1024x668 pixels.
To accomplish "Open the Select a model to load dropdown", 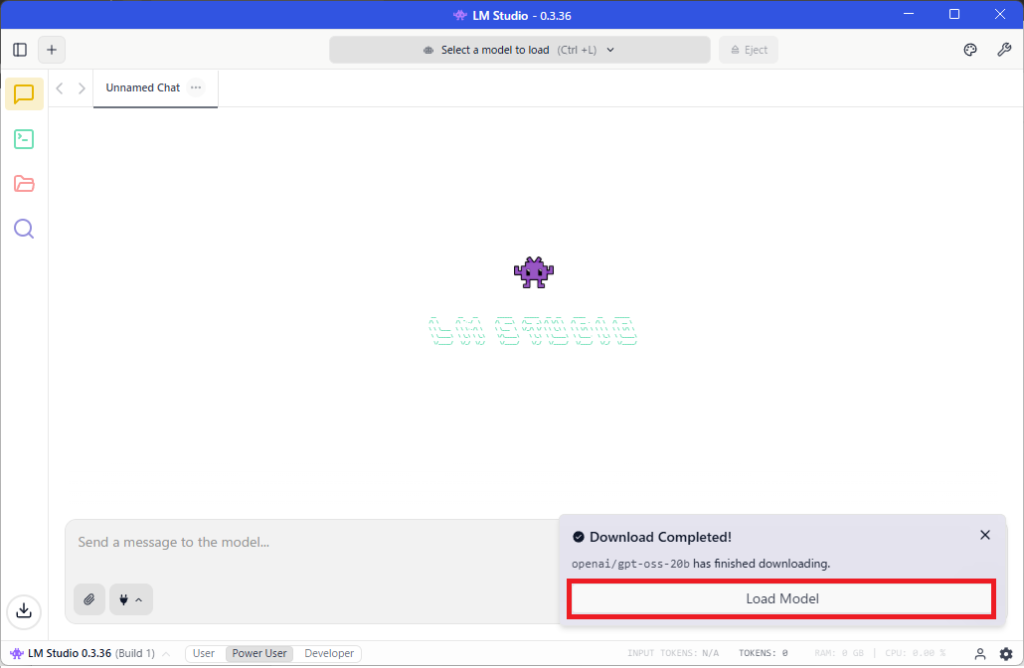I will (x=519, y=50).
